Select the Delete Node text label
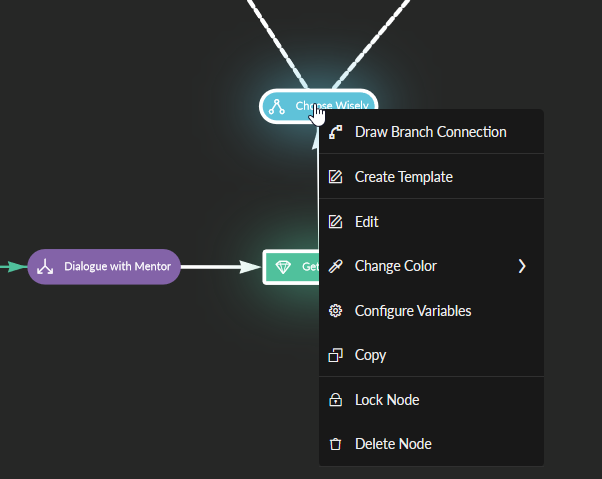Image resolution: width=602 pixels, height=479 pixels. click(x=393, y=444)
